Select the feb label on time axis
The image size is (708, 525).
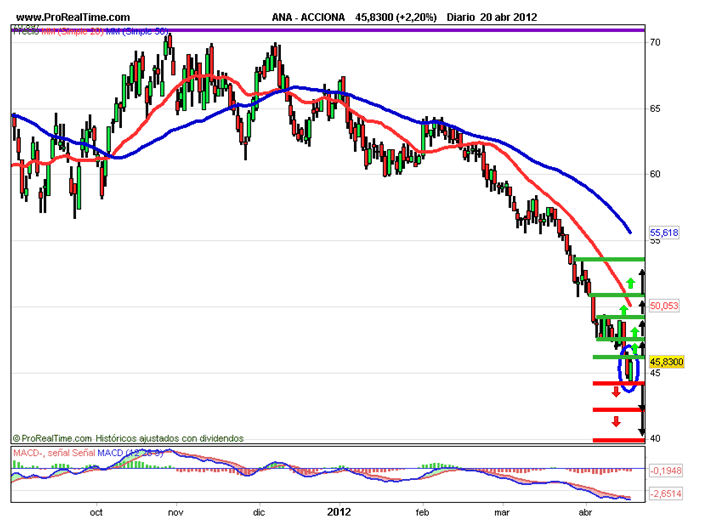click(422, 512)
